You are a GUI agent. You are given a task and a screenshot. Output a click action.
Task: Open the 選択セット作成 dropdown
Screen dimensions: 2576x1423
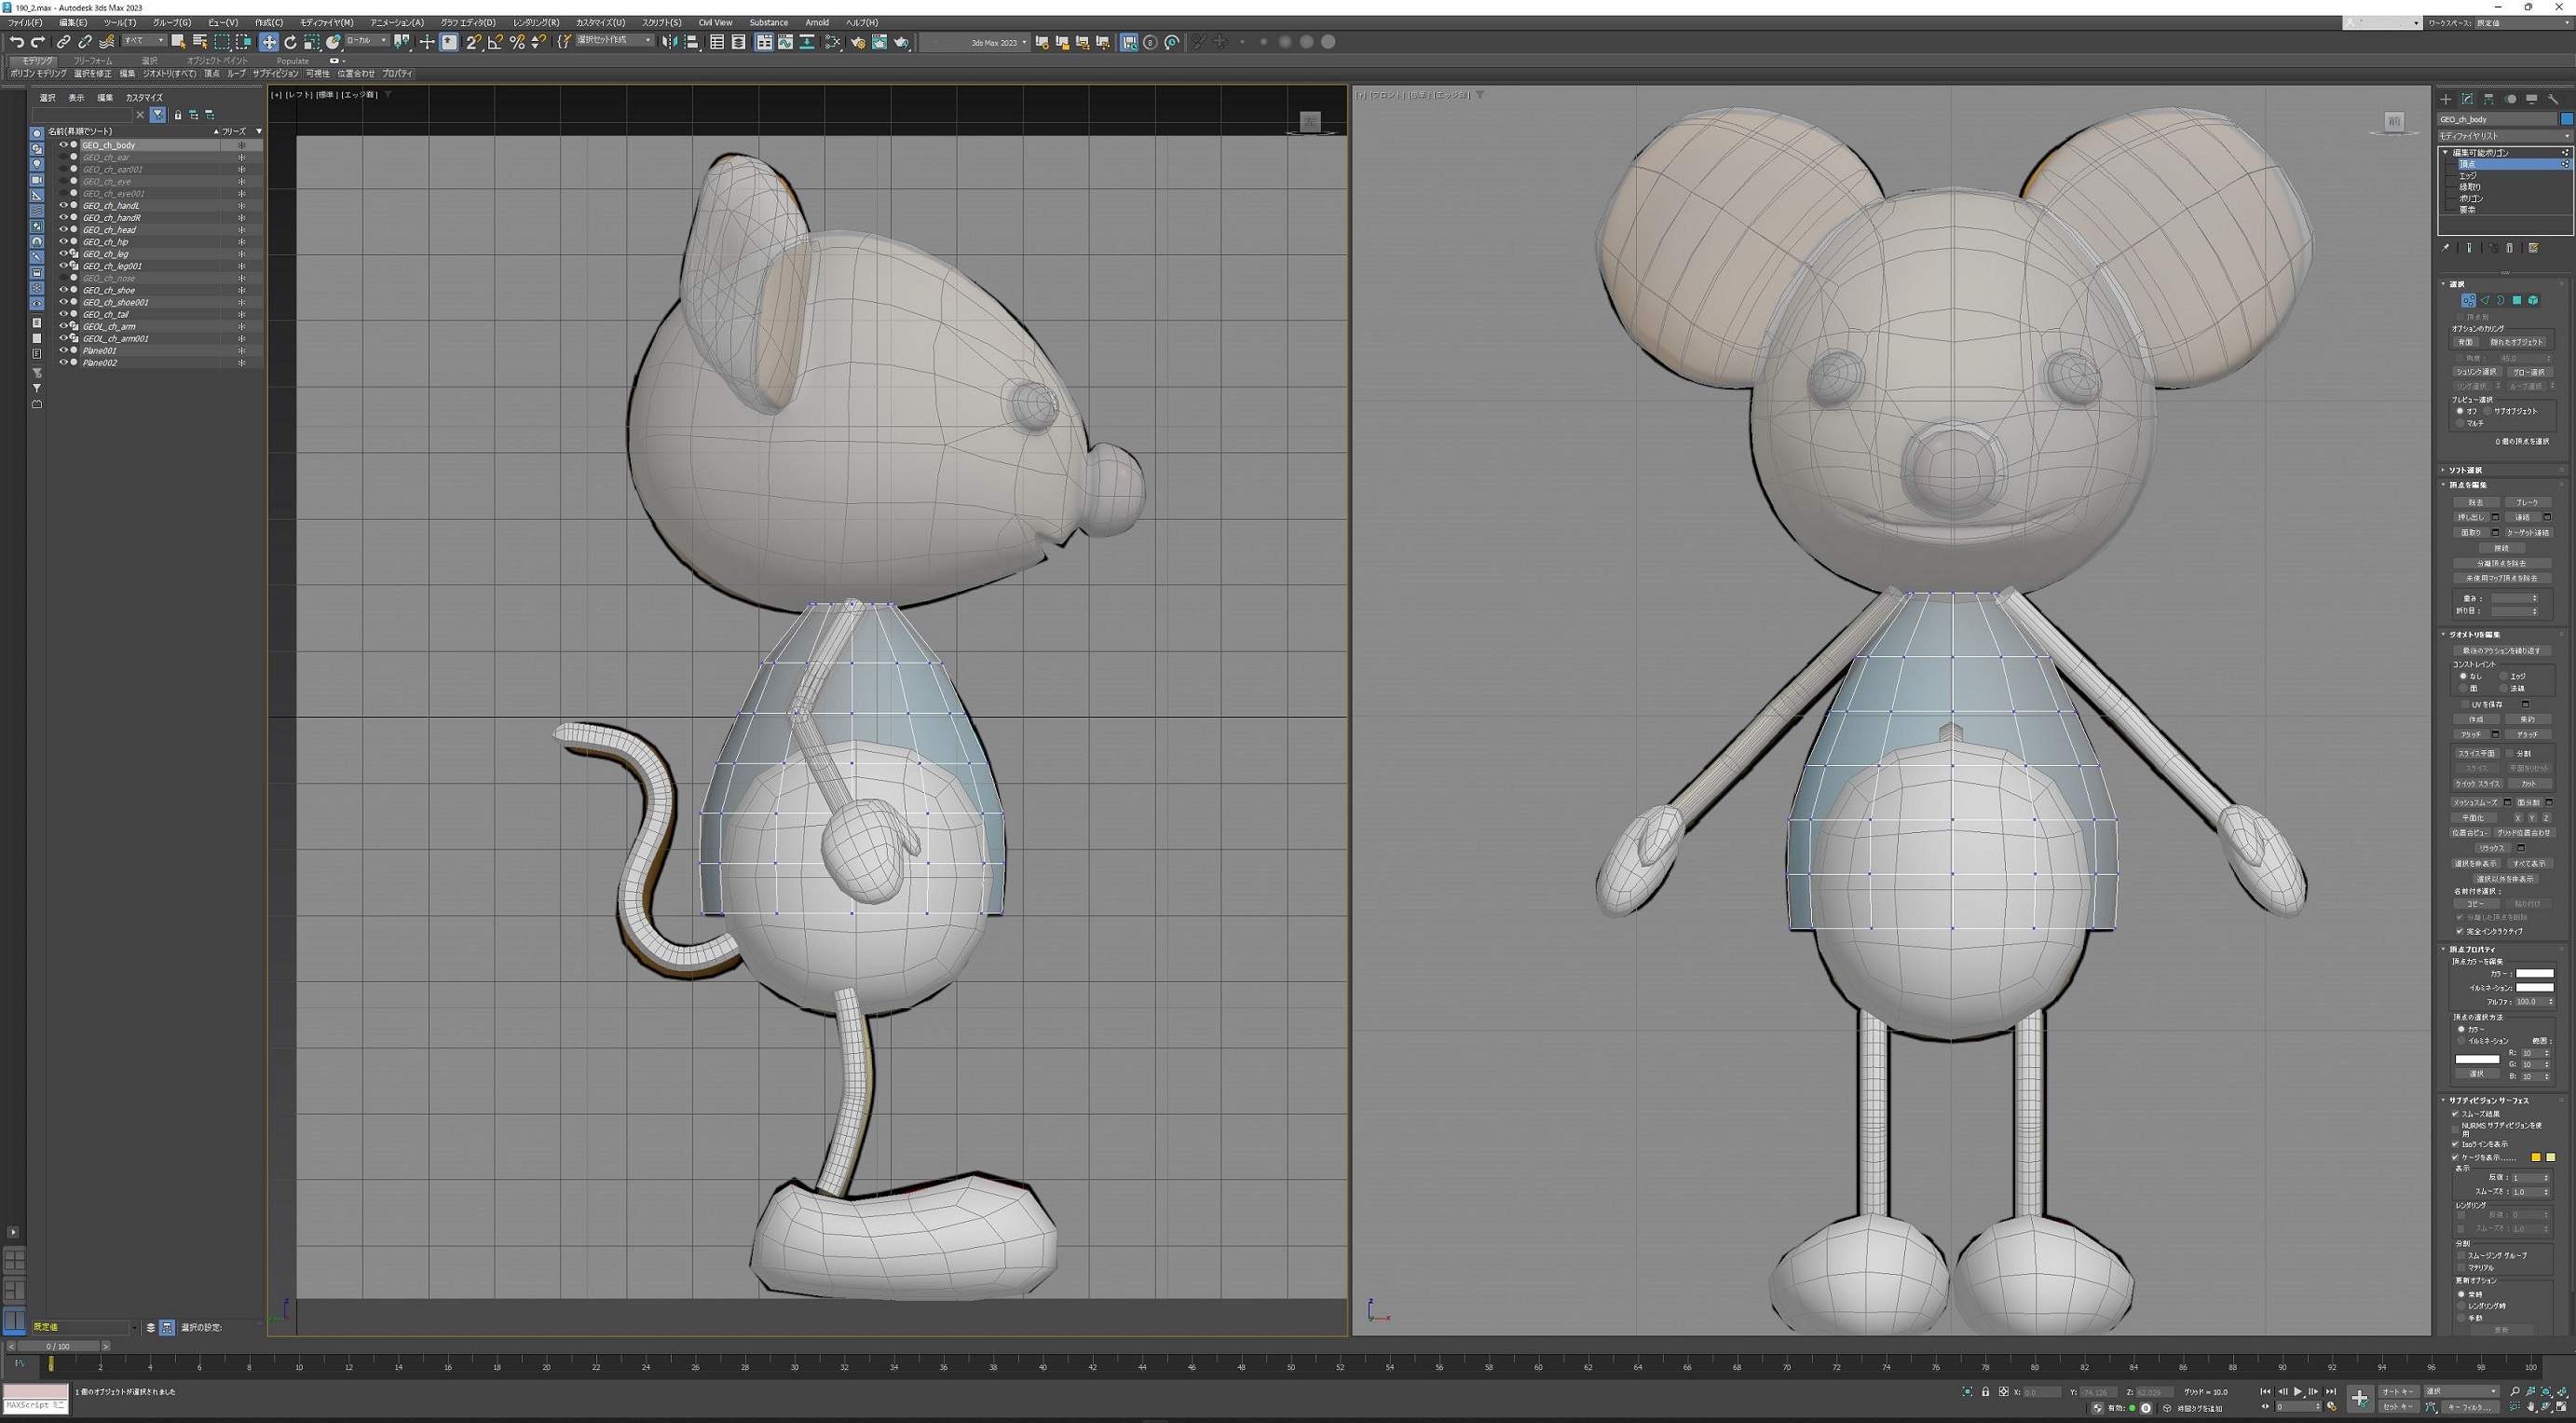[614, 41]
